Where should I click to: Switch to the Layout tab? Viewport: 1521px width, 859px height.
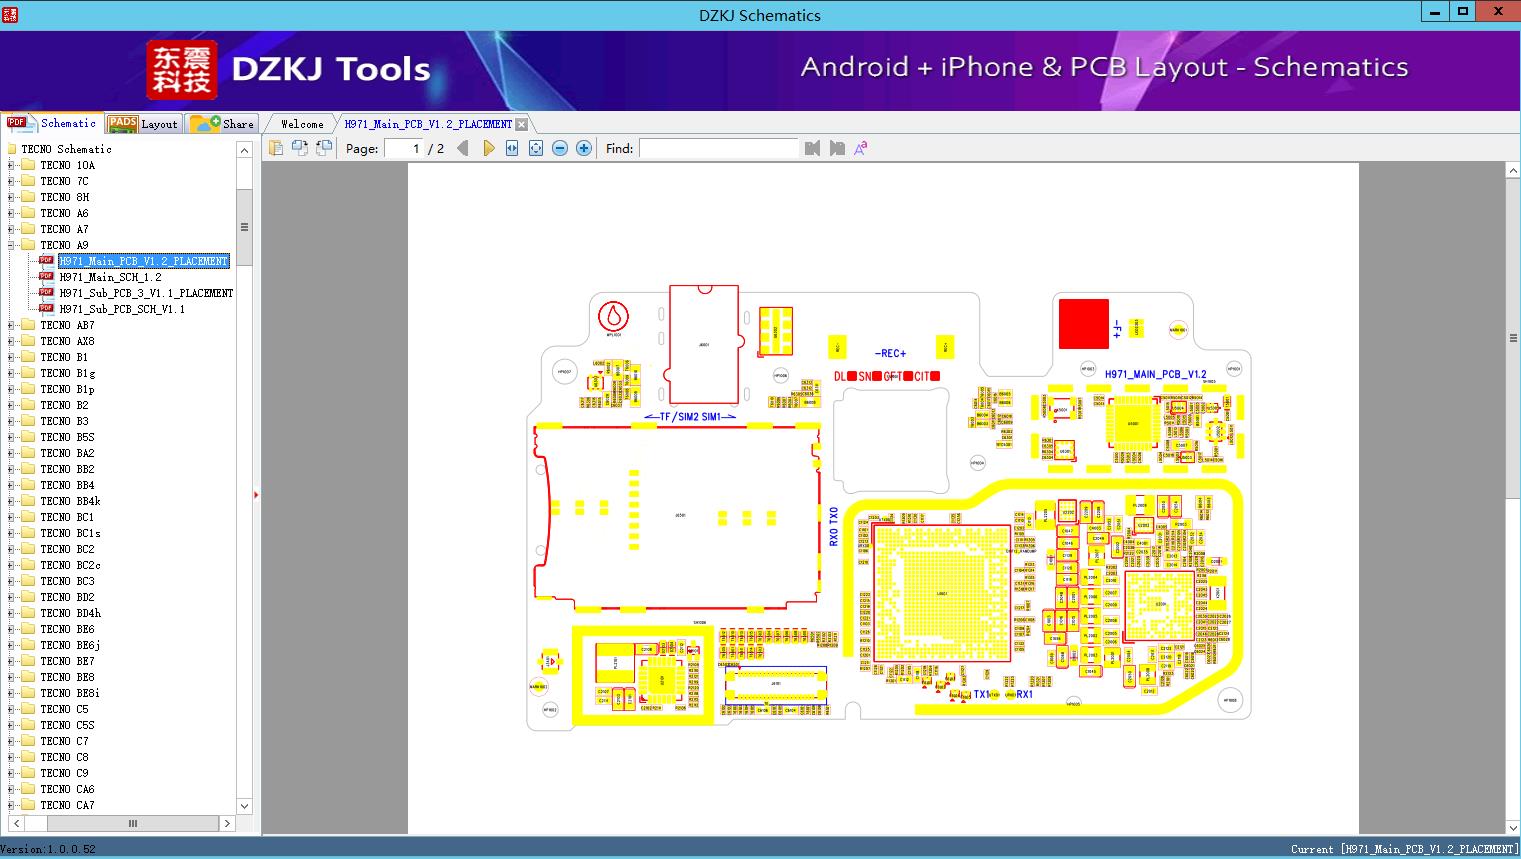point(143,124)
